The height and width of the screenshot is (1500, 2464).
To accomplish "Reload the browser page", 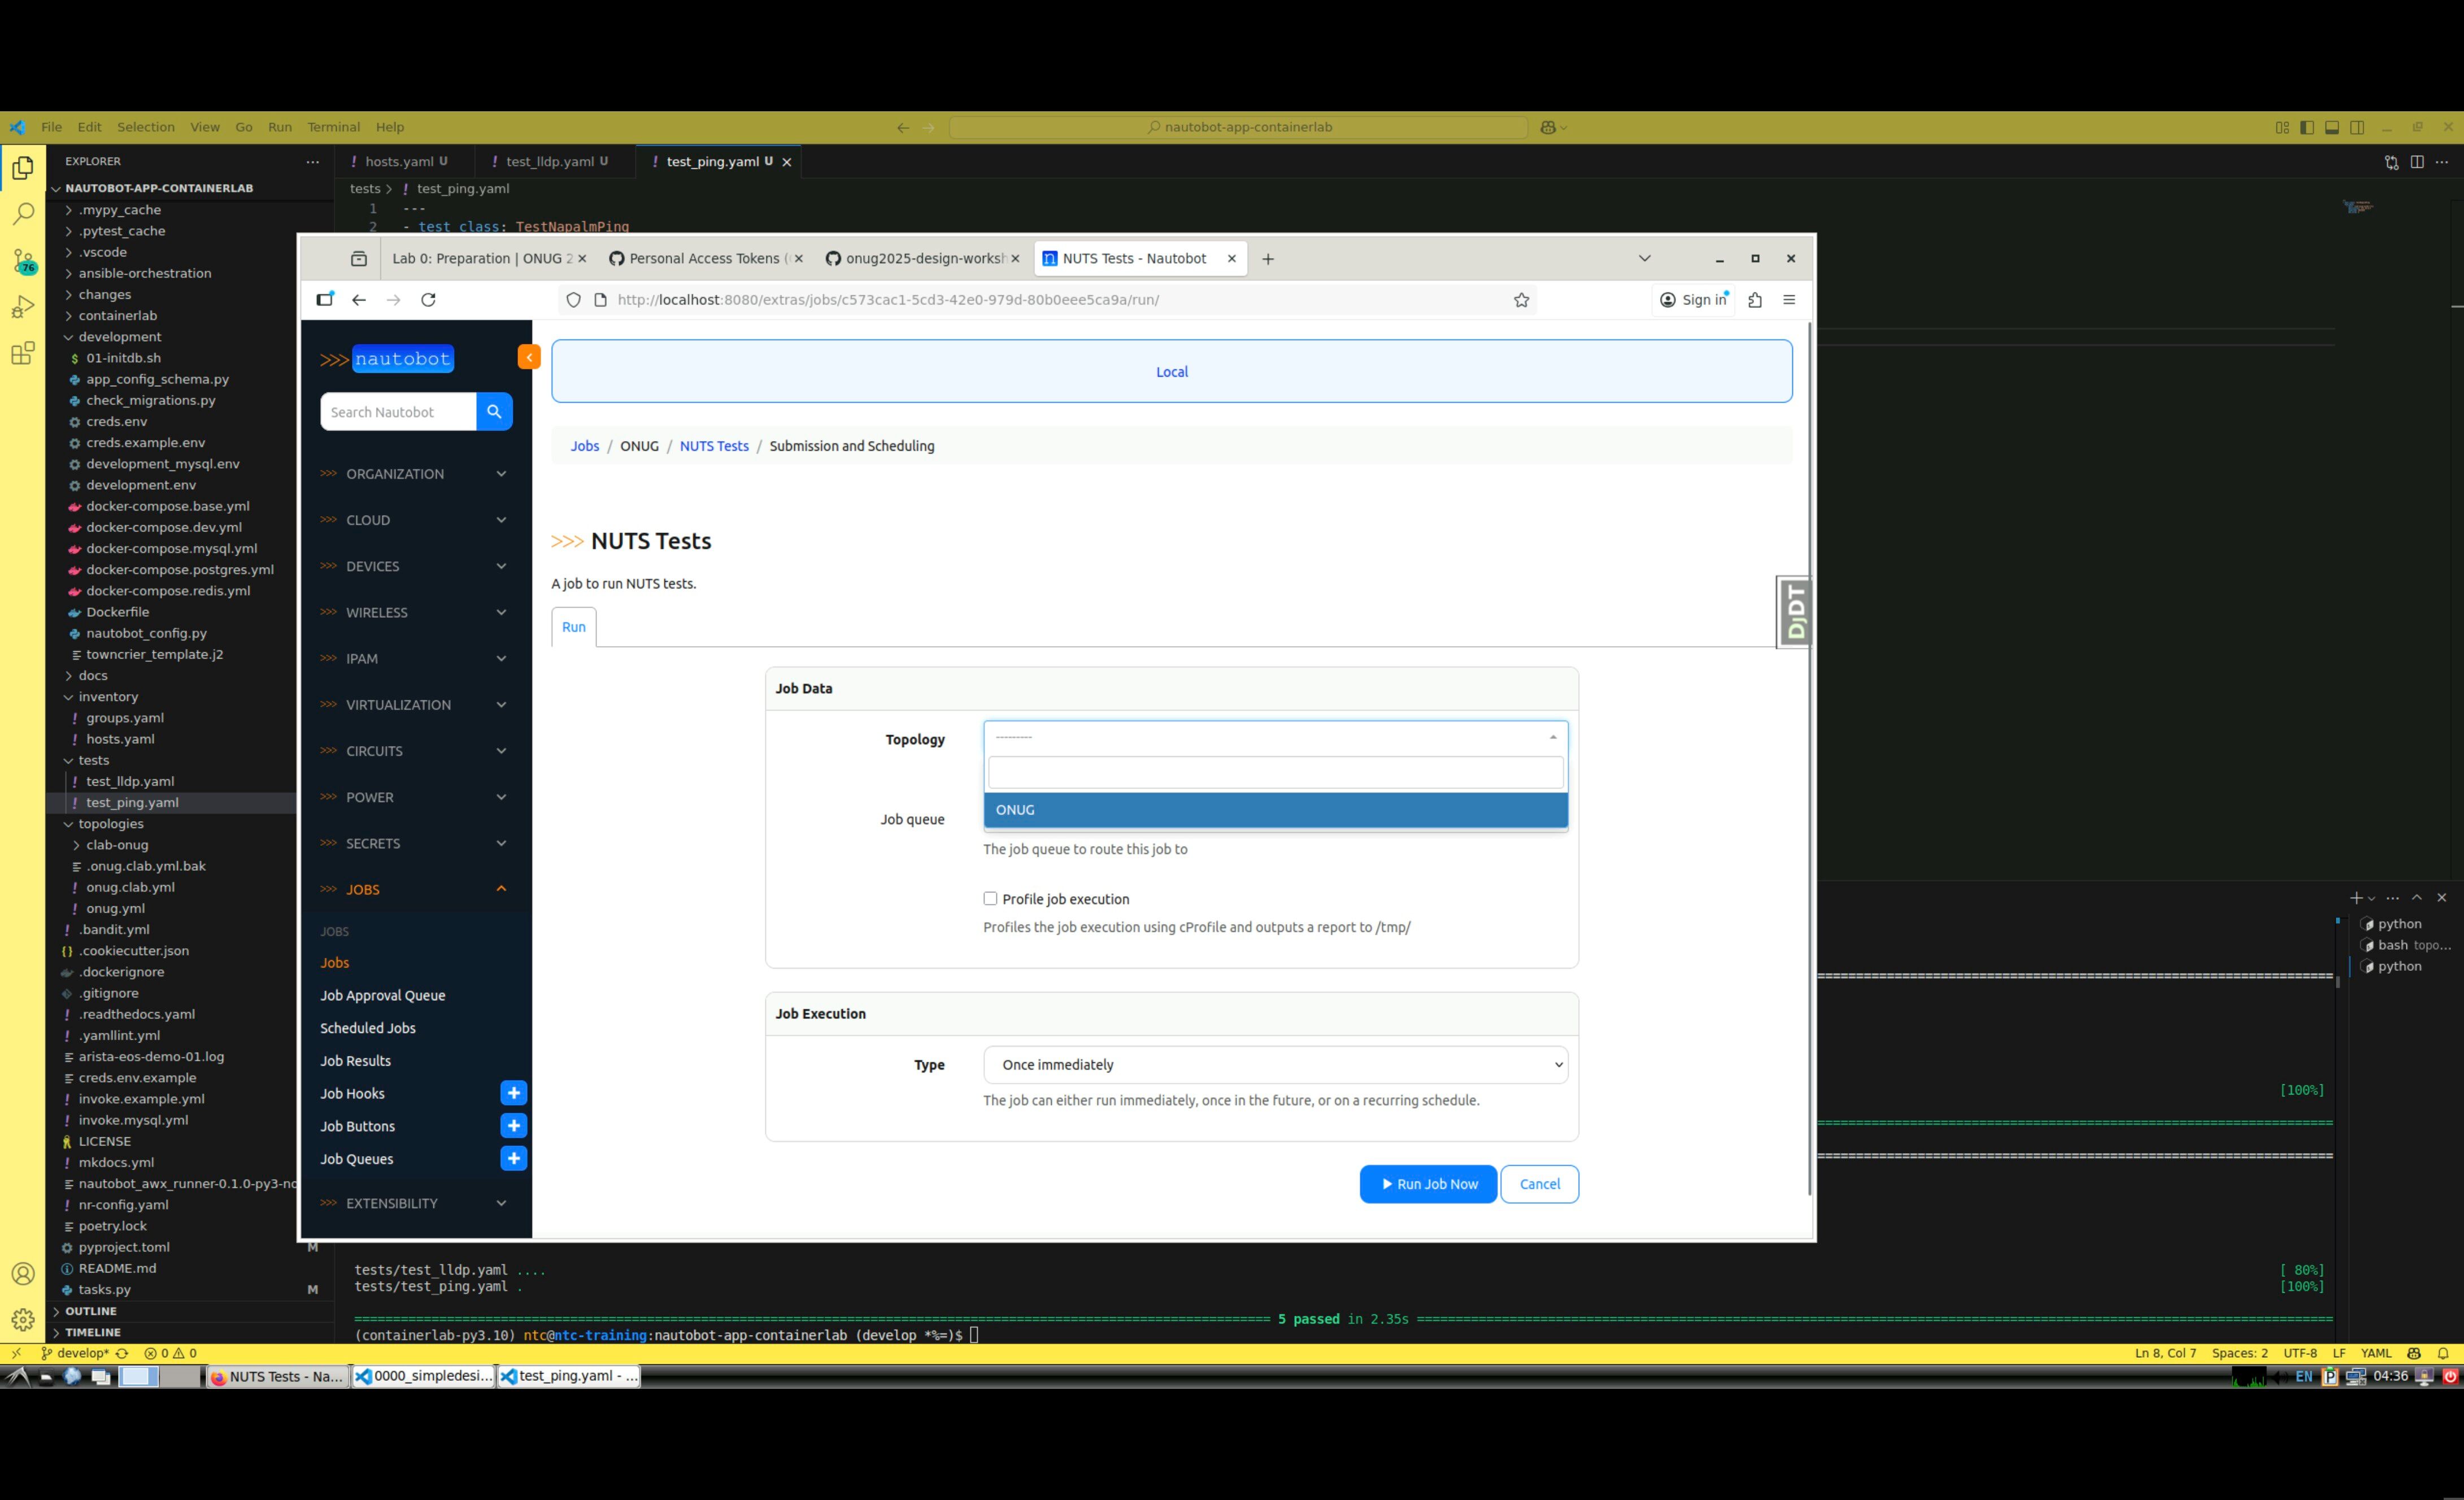I will (x=429, y=300).
